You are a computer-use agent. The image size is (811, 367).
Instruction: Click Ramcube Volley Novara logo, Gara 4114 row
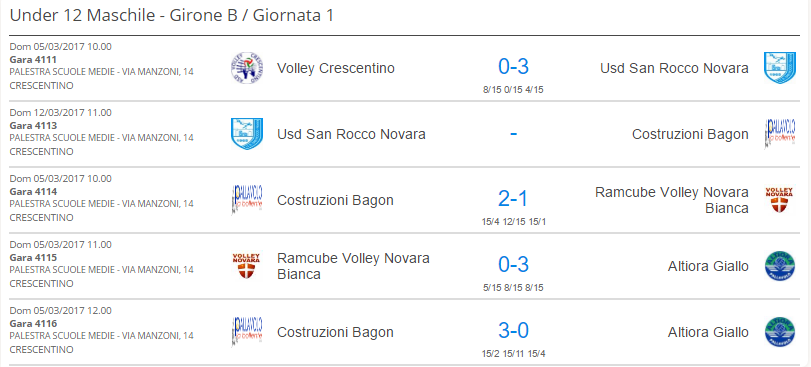(x=779, y=200)
